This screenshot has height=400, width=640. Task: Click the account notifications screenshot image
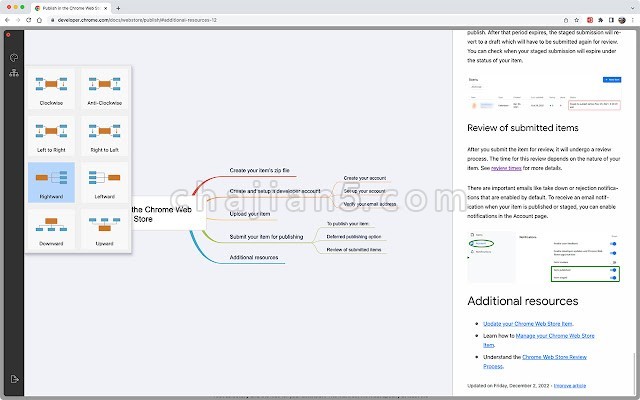tap(544, 257)
